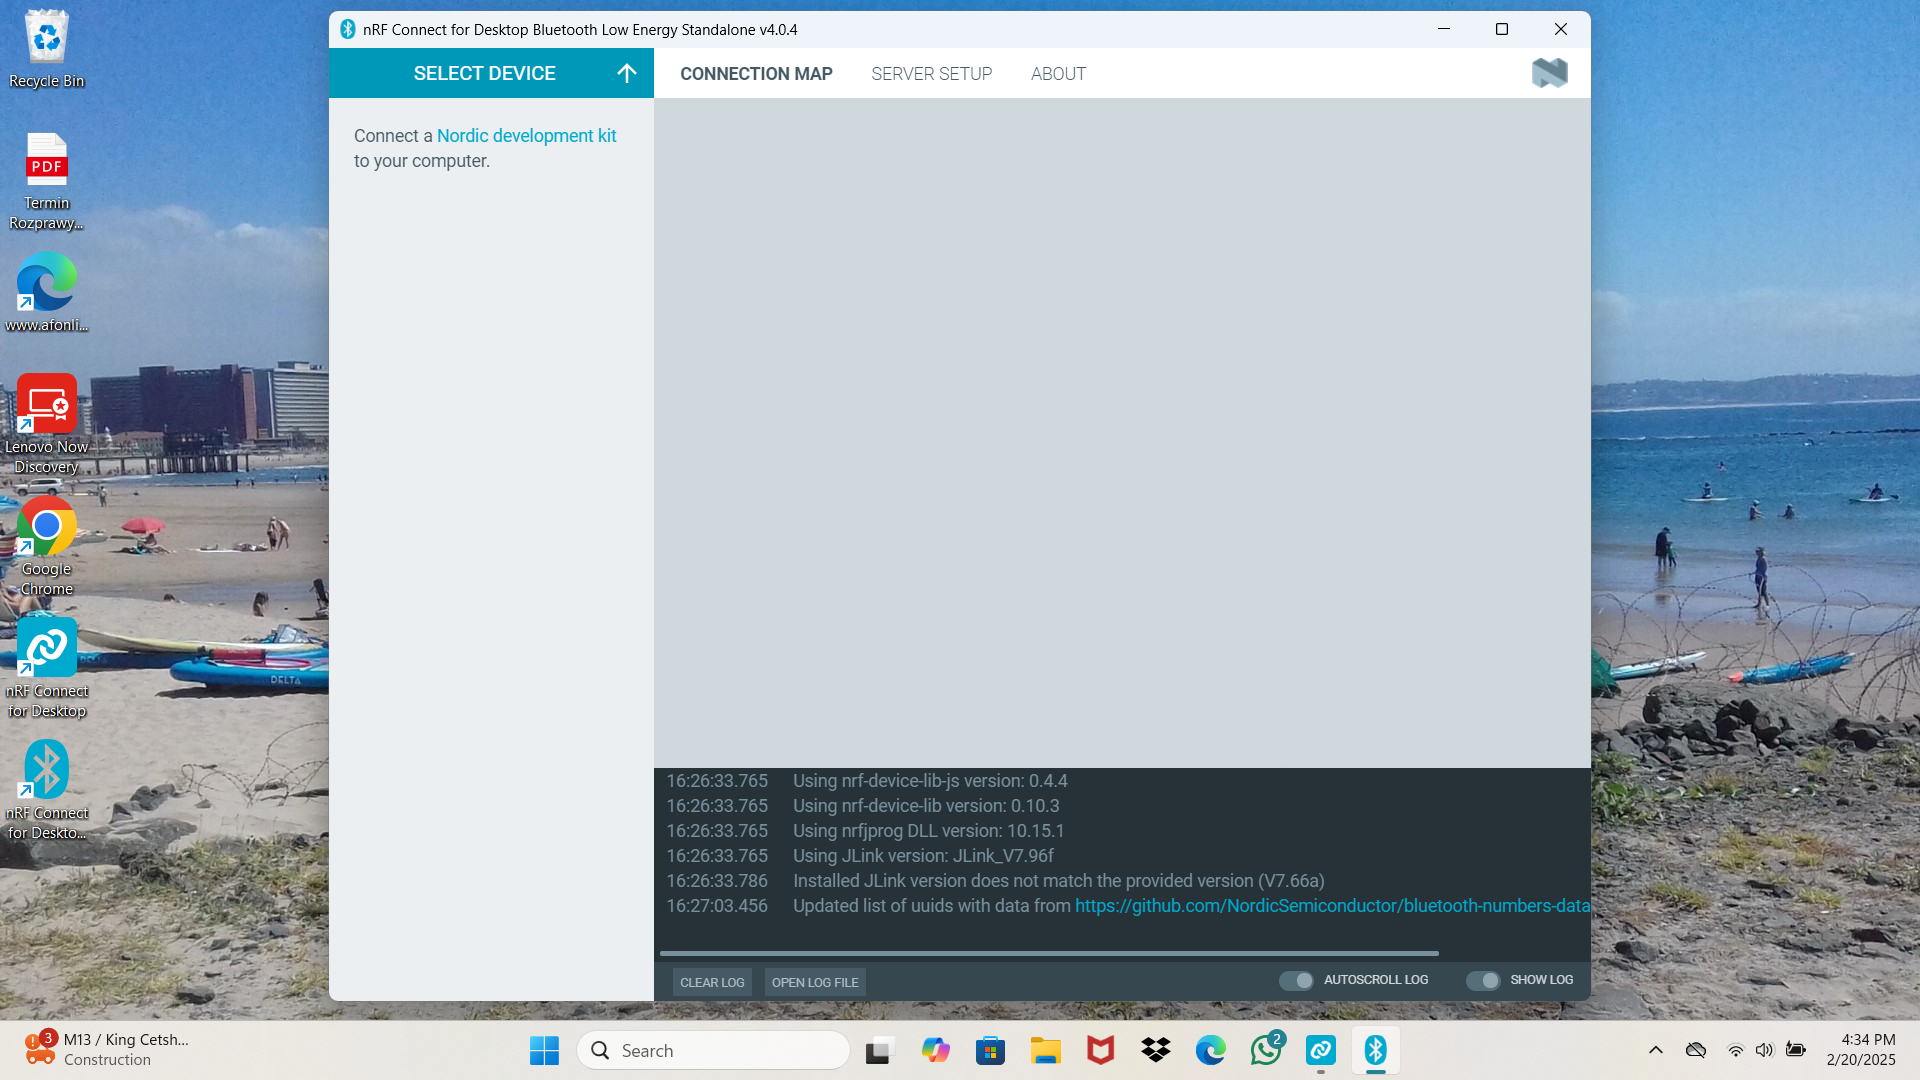Switch to the Connection Map tab

(756, 74)
